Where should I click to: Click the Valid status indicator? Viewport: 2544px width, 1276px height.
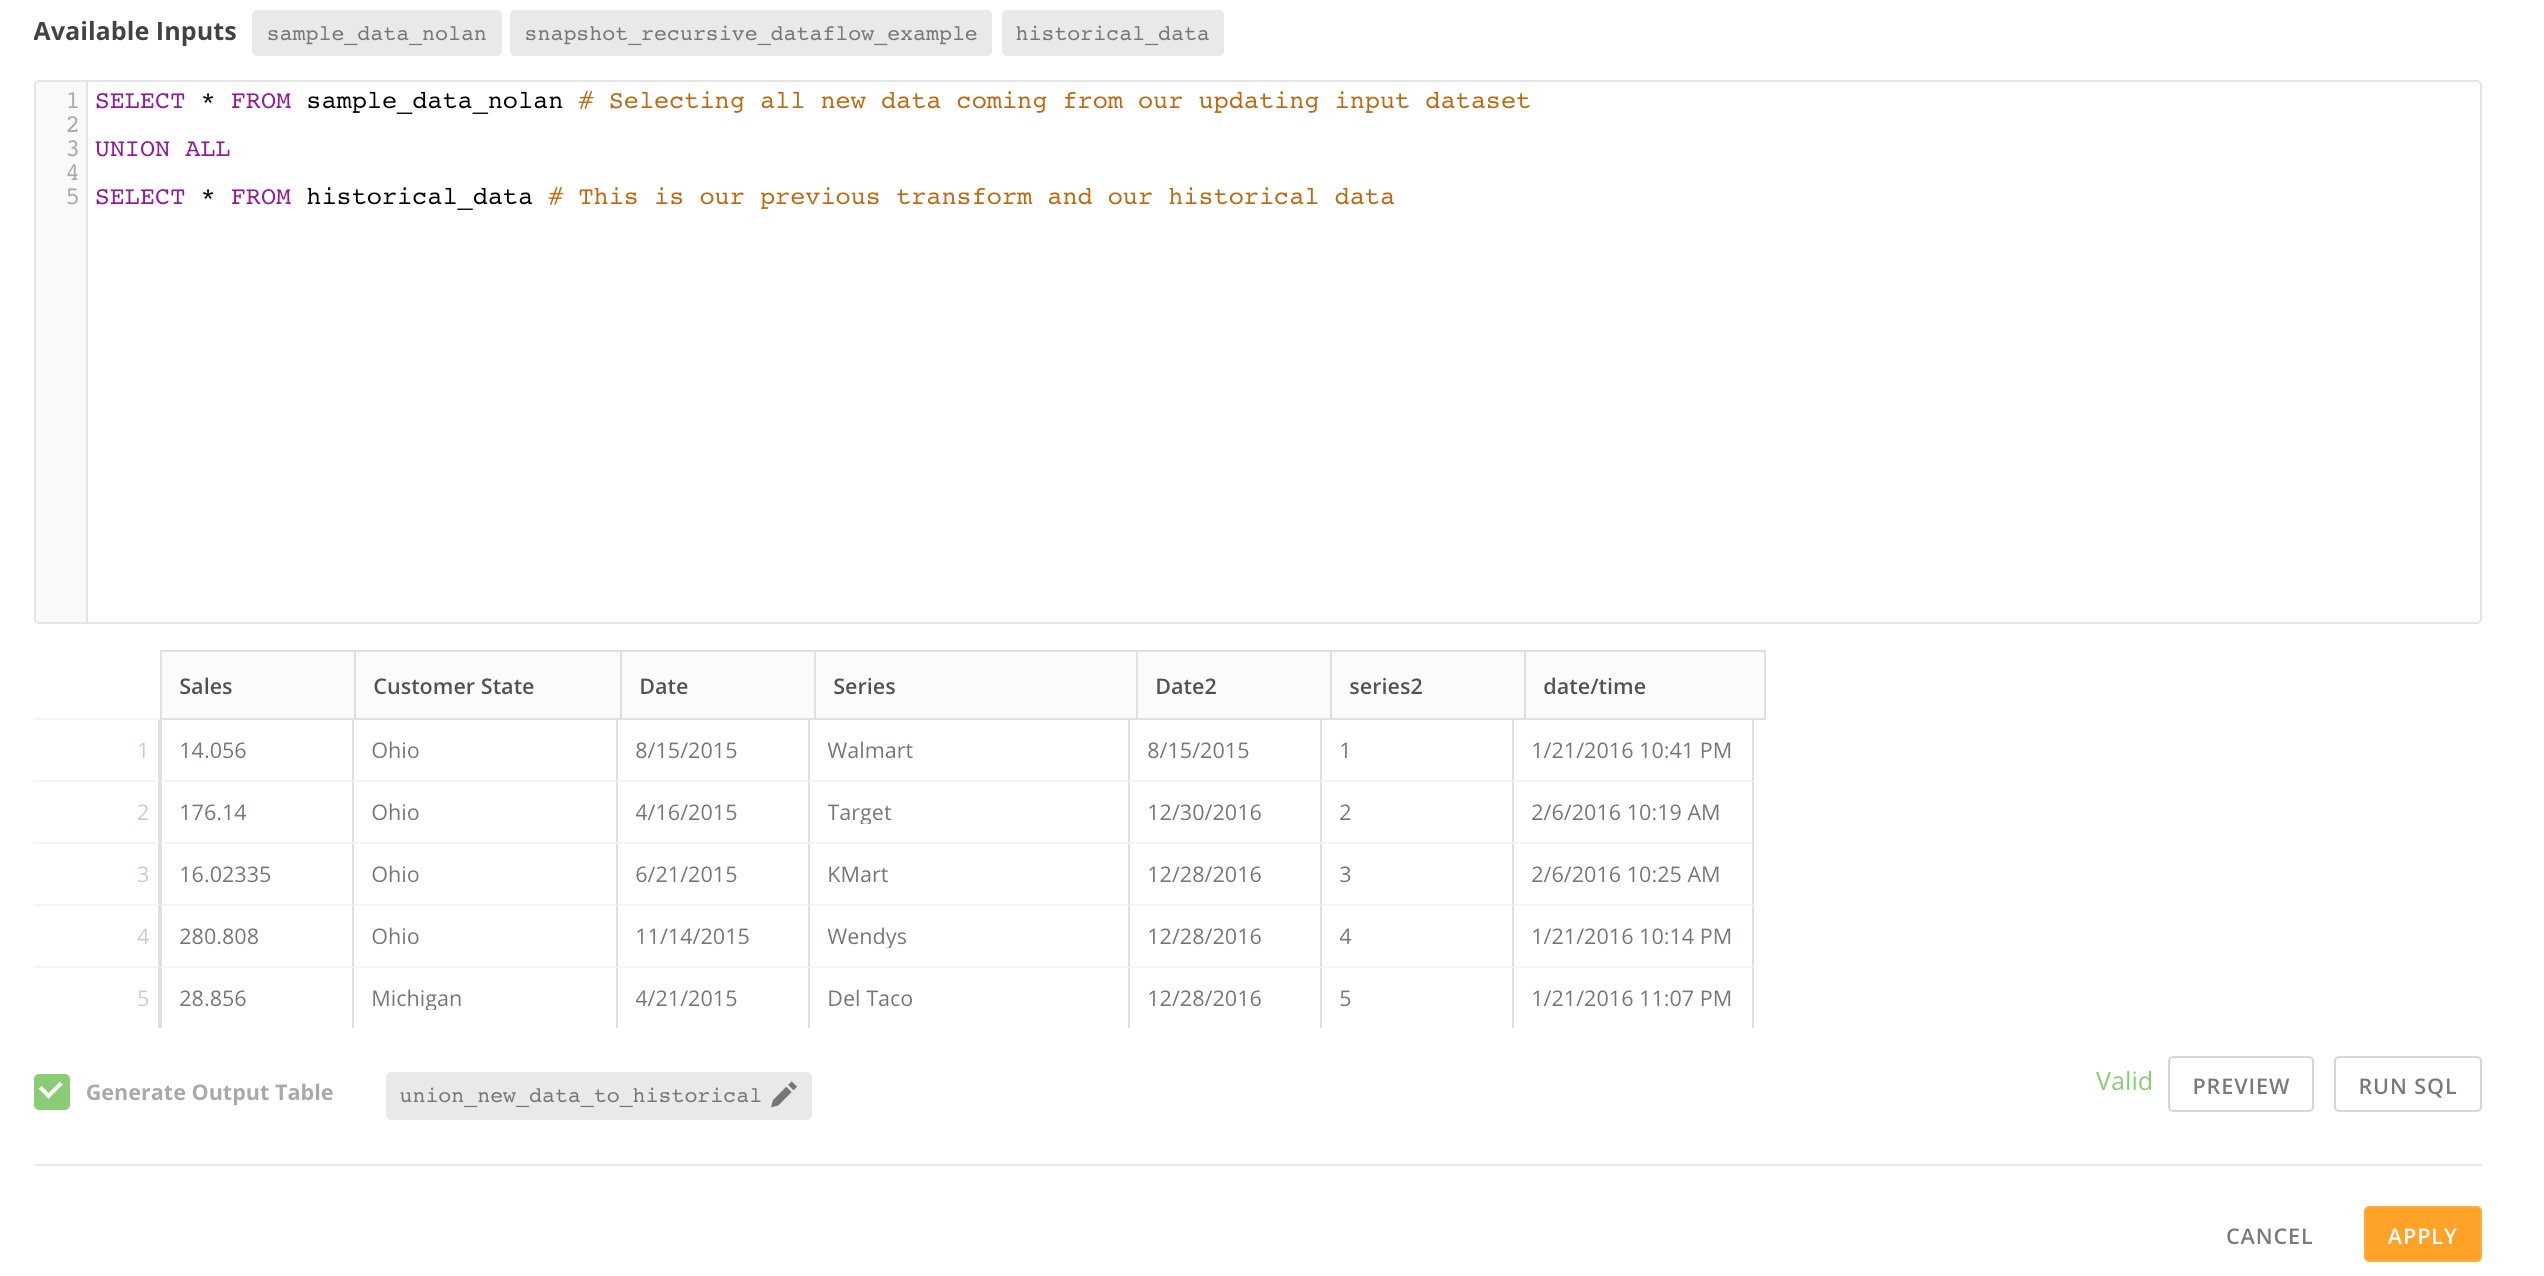pyautogui.click(x=2124, y=1081)
